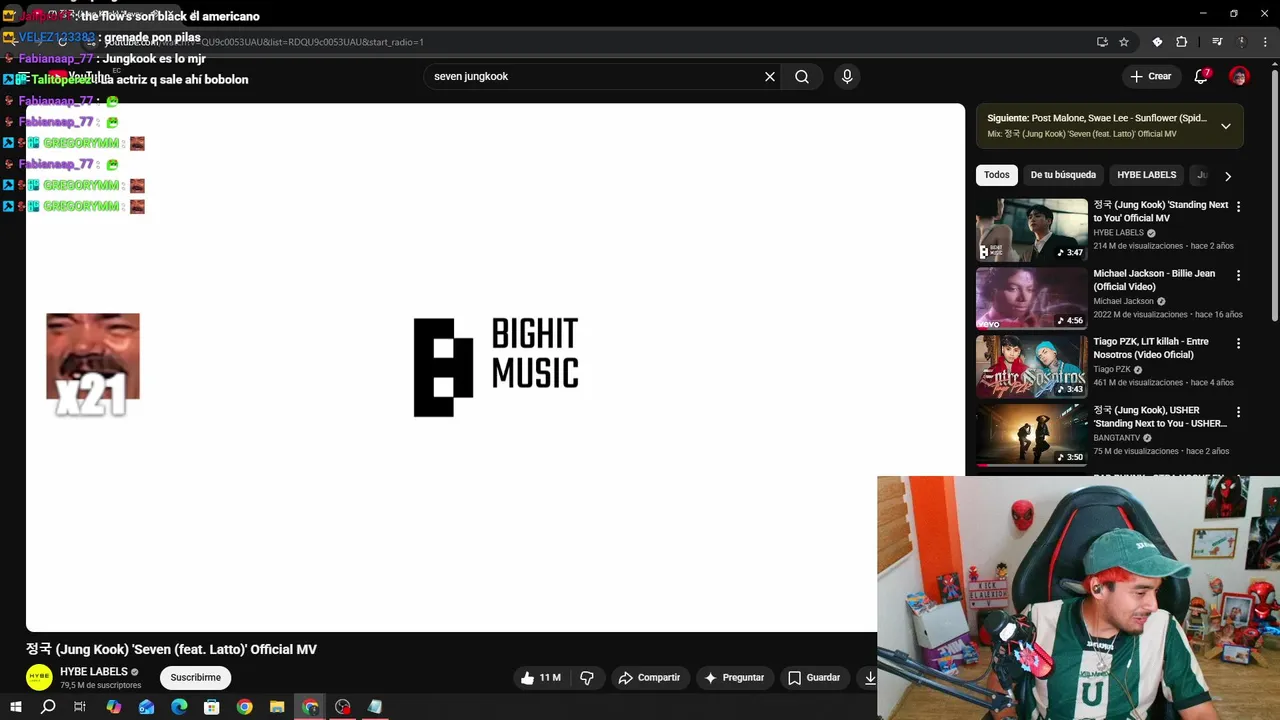
Task: Open the diamond-shaped extension icon
Action: pos(1157,42)
